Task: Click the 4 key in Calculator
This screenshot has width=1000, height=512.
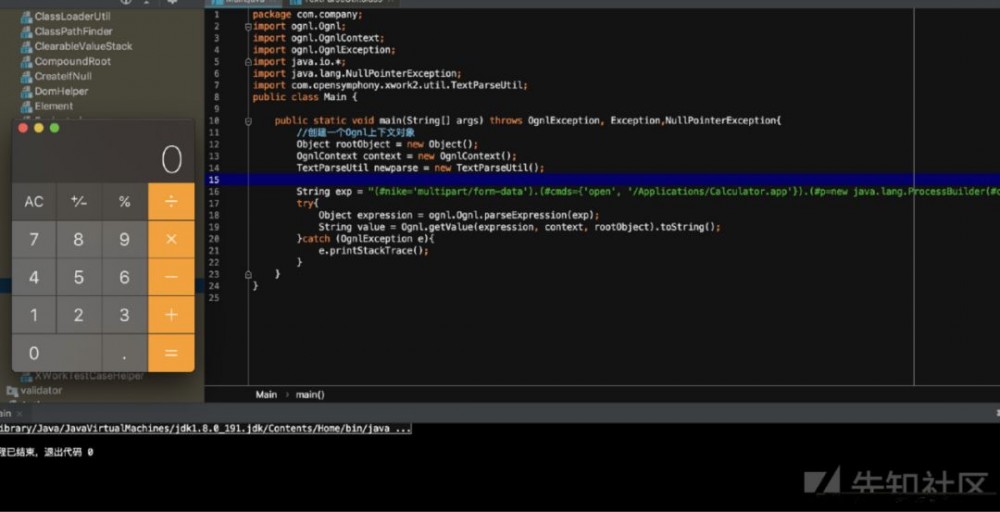Action: coord(34,277)
